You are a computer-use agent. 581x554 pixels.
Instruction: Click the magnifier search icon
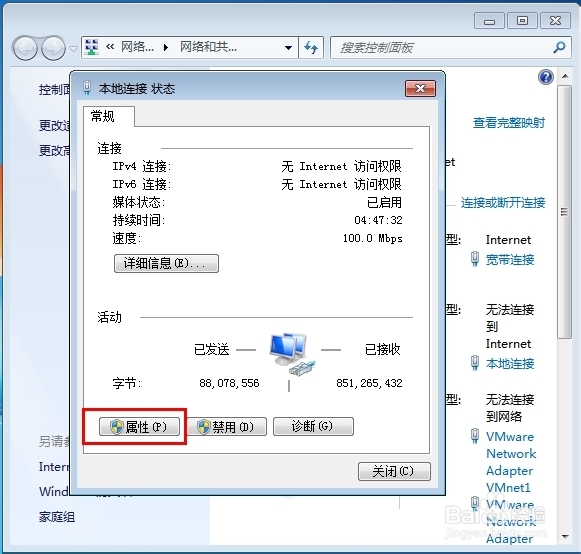560,47
